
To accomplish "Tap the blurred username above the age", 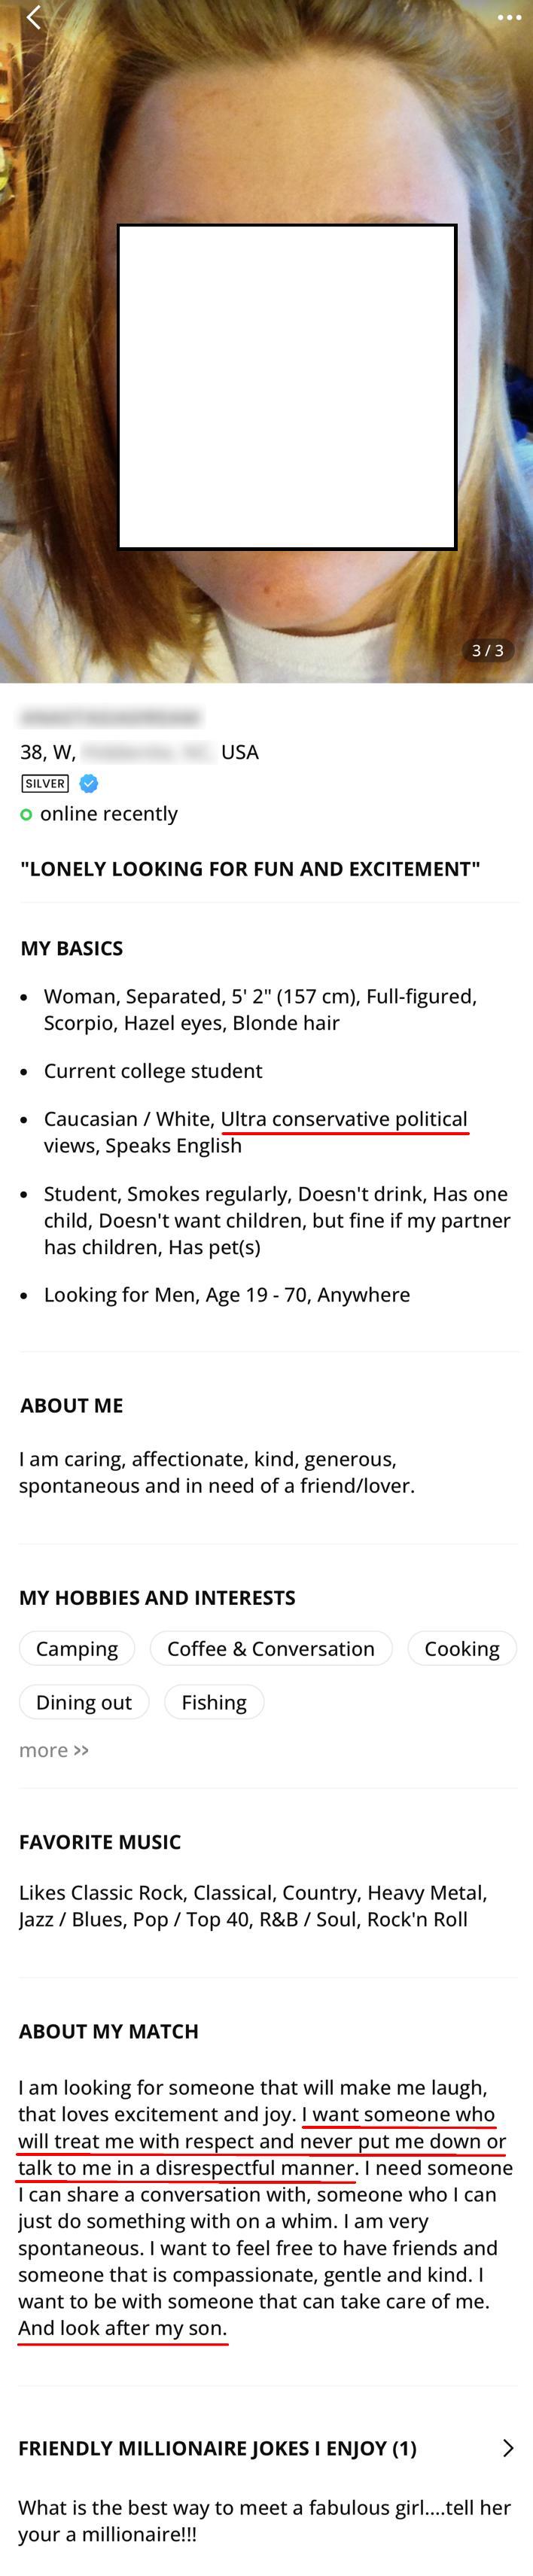I will 110,717.
